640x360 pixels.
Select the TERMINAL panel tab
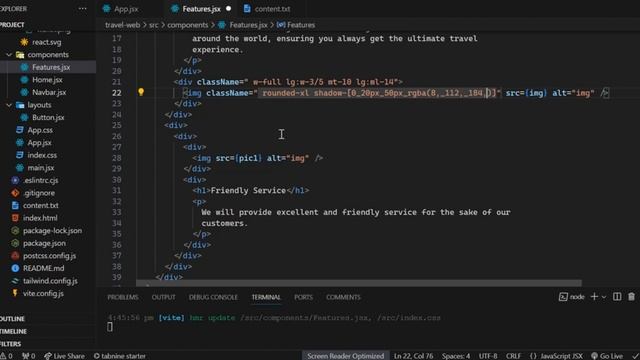[x=266, y=297]
